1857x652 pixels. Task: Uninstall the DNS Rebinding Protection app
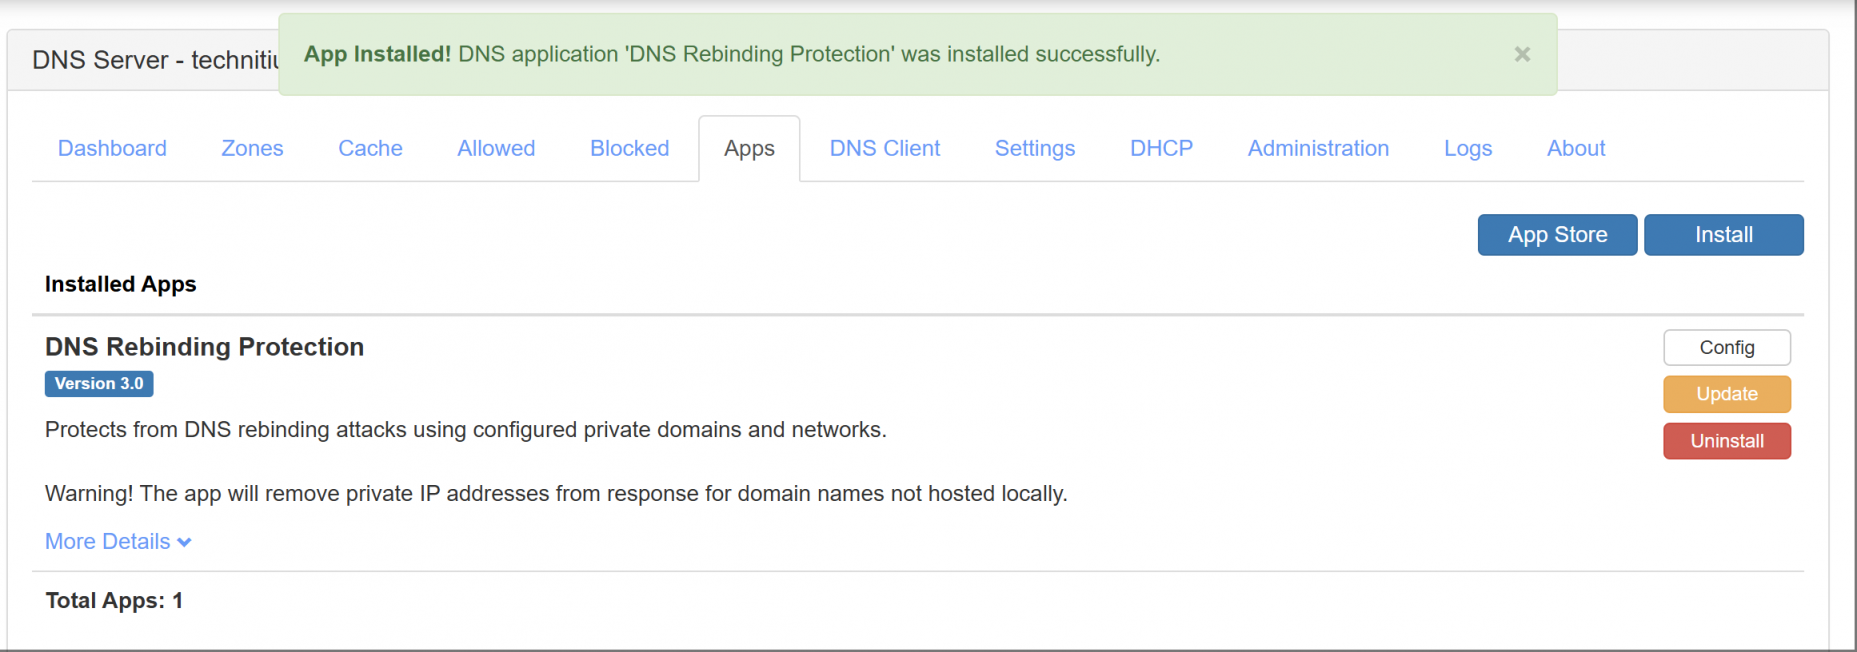coord(1726,441)
